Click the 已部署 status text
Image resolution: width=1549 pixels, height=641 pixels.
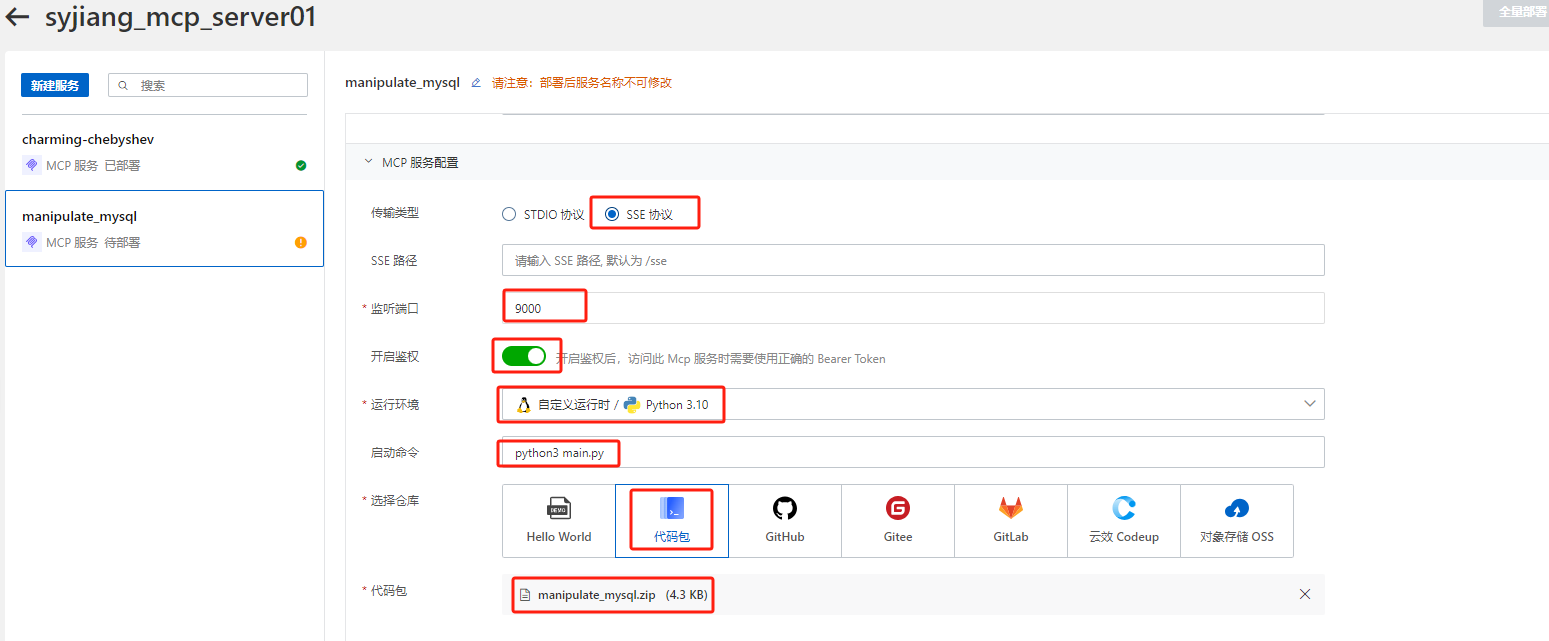122,166
